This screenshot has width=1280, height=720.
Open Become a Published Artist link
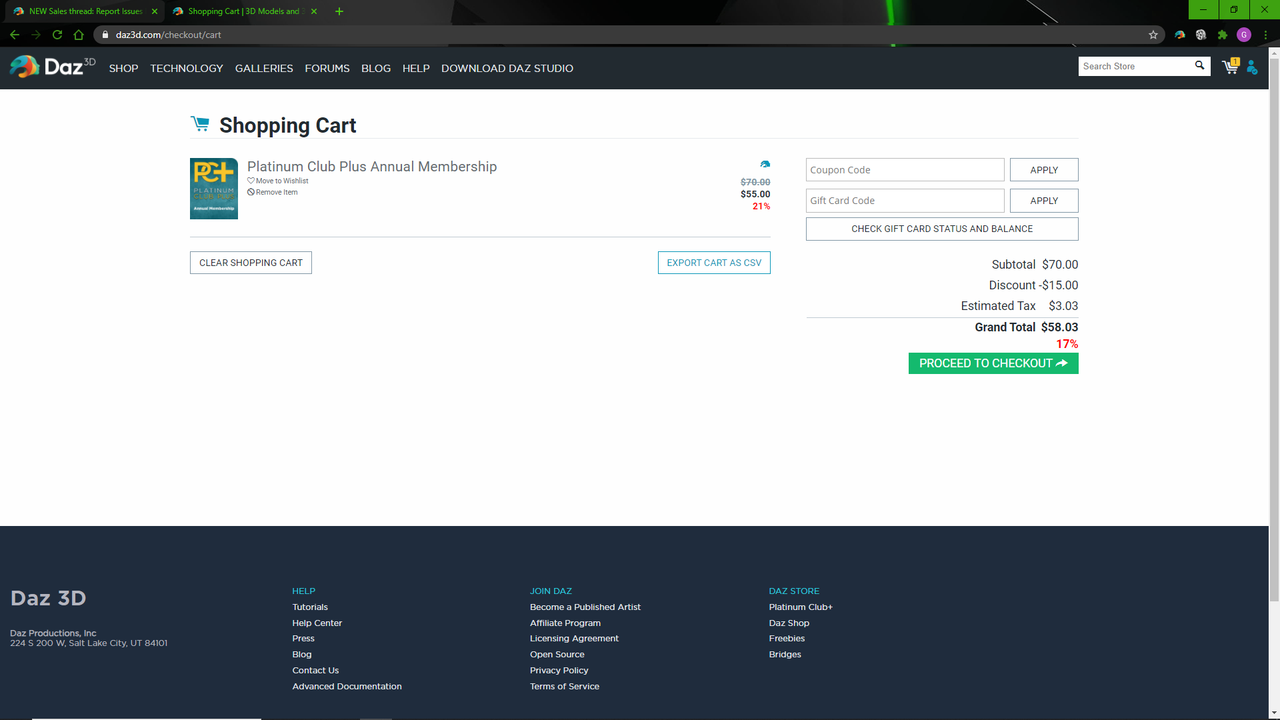pyautogui.click(x=585, y=607)
